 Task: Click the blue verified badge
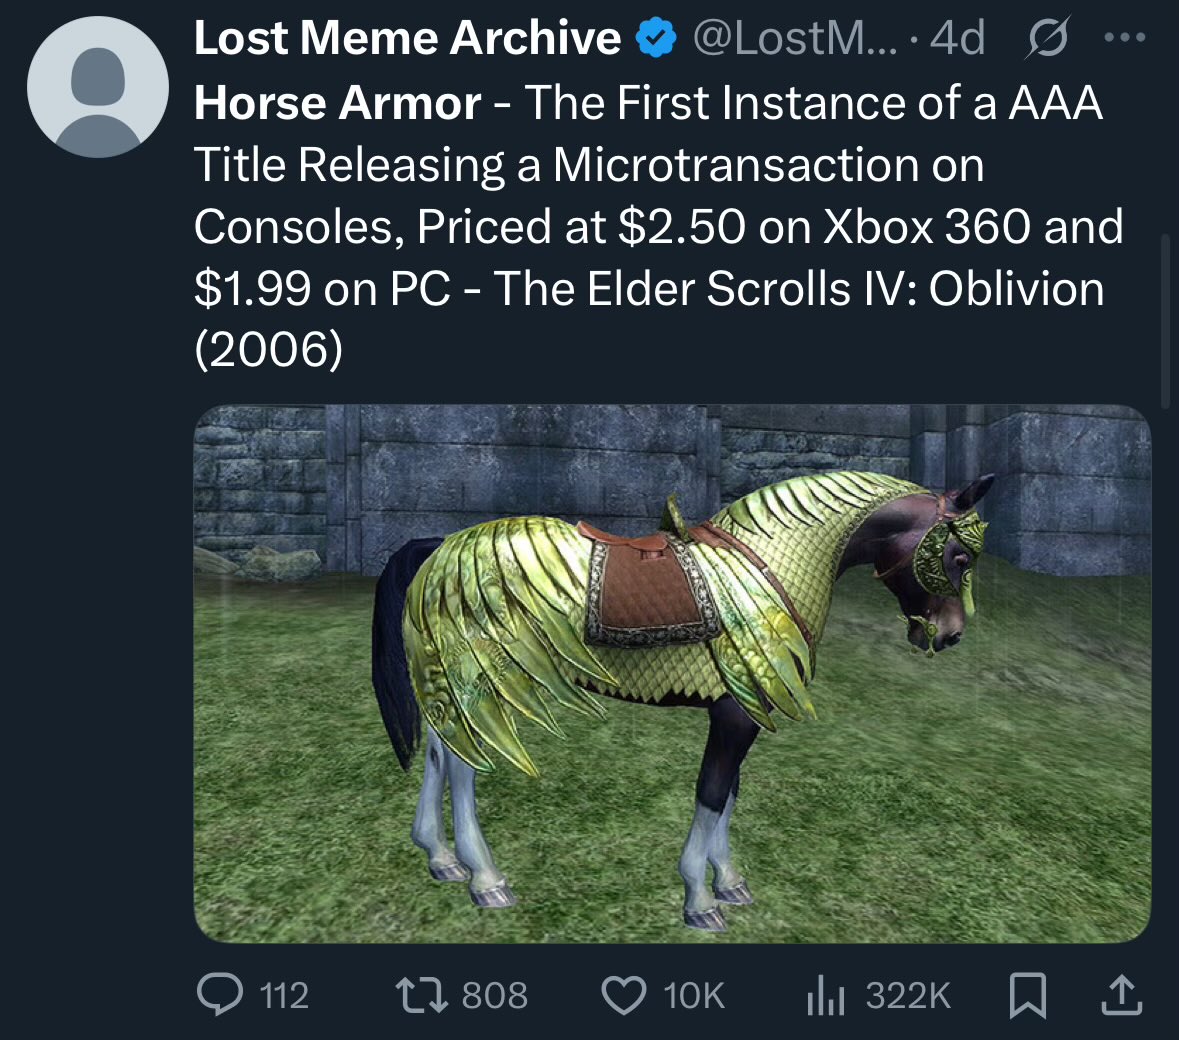click(x=656, y=38)
